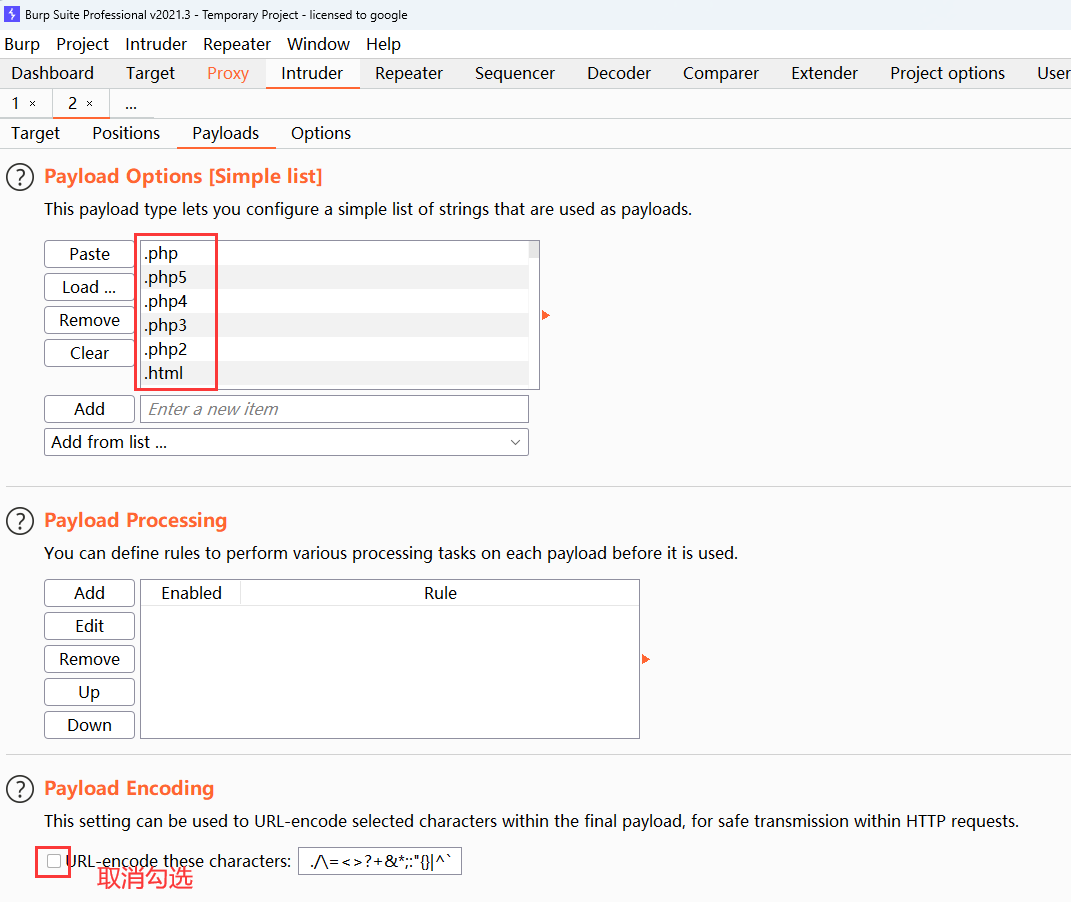This screenshot has width=1071, height=902.
Task: Click orange arrow beside payload list
Action: [x=545, y=315]
